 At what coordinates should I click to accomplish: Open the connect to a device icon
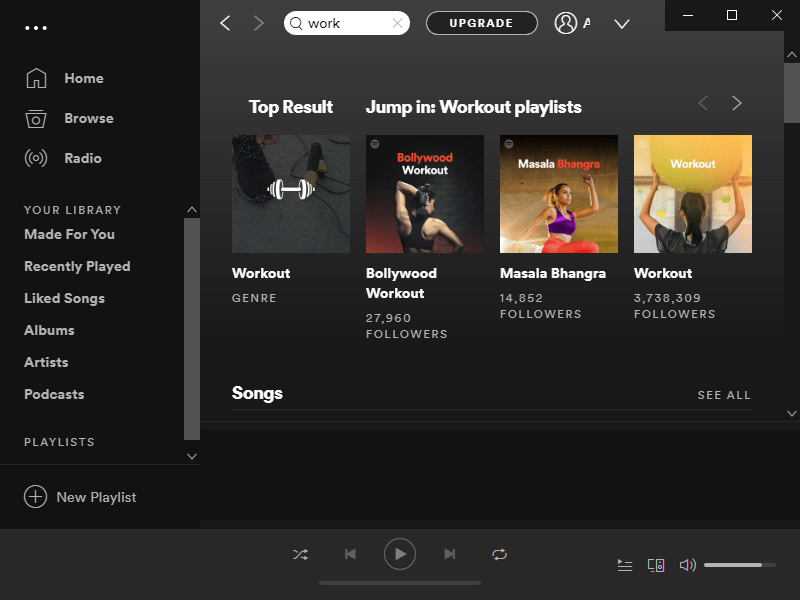tap(656, 565)
